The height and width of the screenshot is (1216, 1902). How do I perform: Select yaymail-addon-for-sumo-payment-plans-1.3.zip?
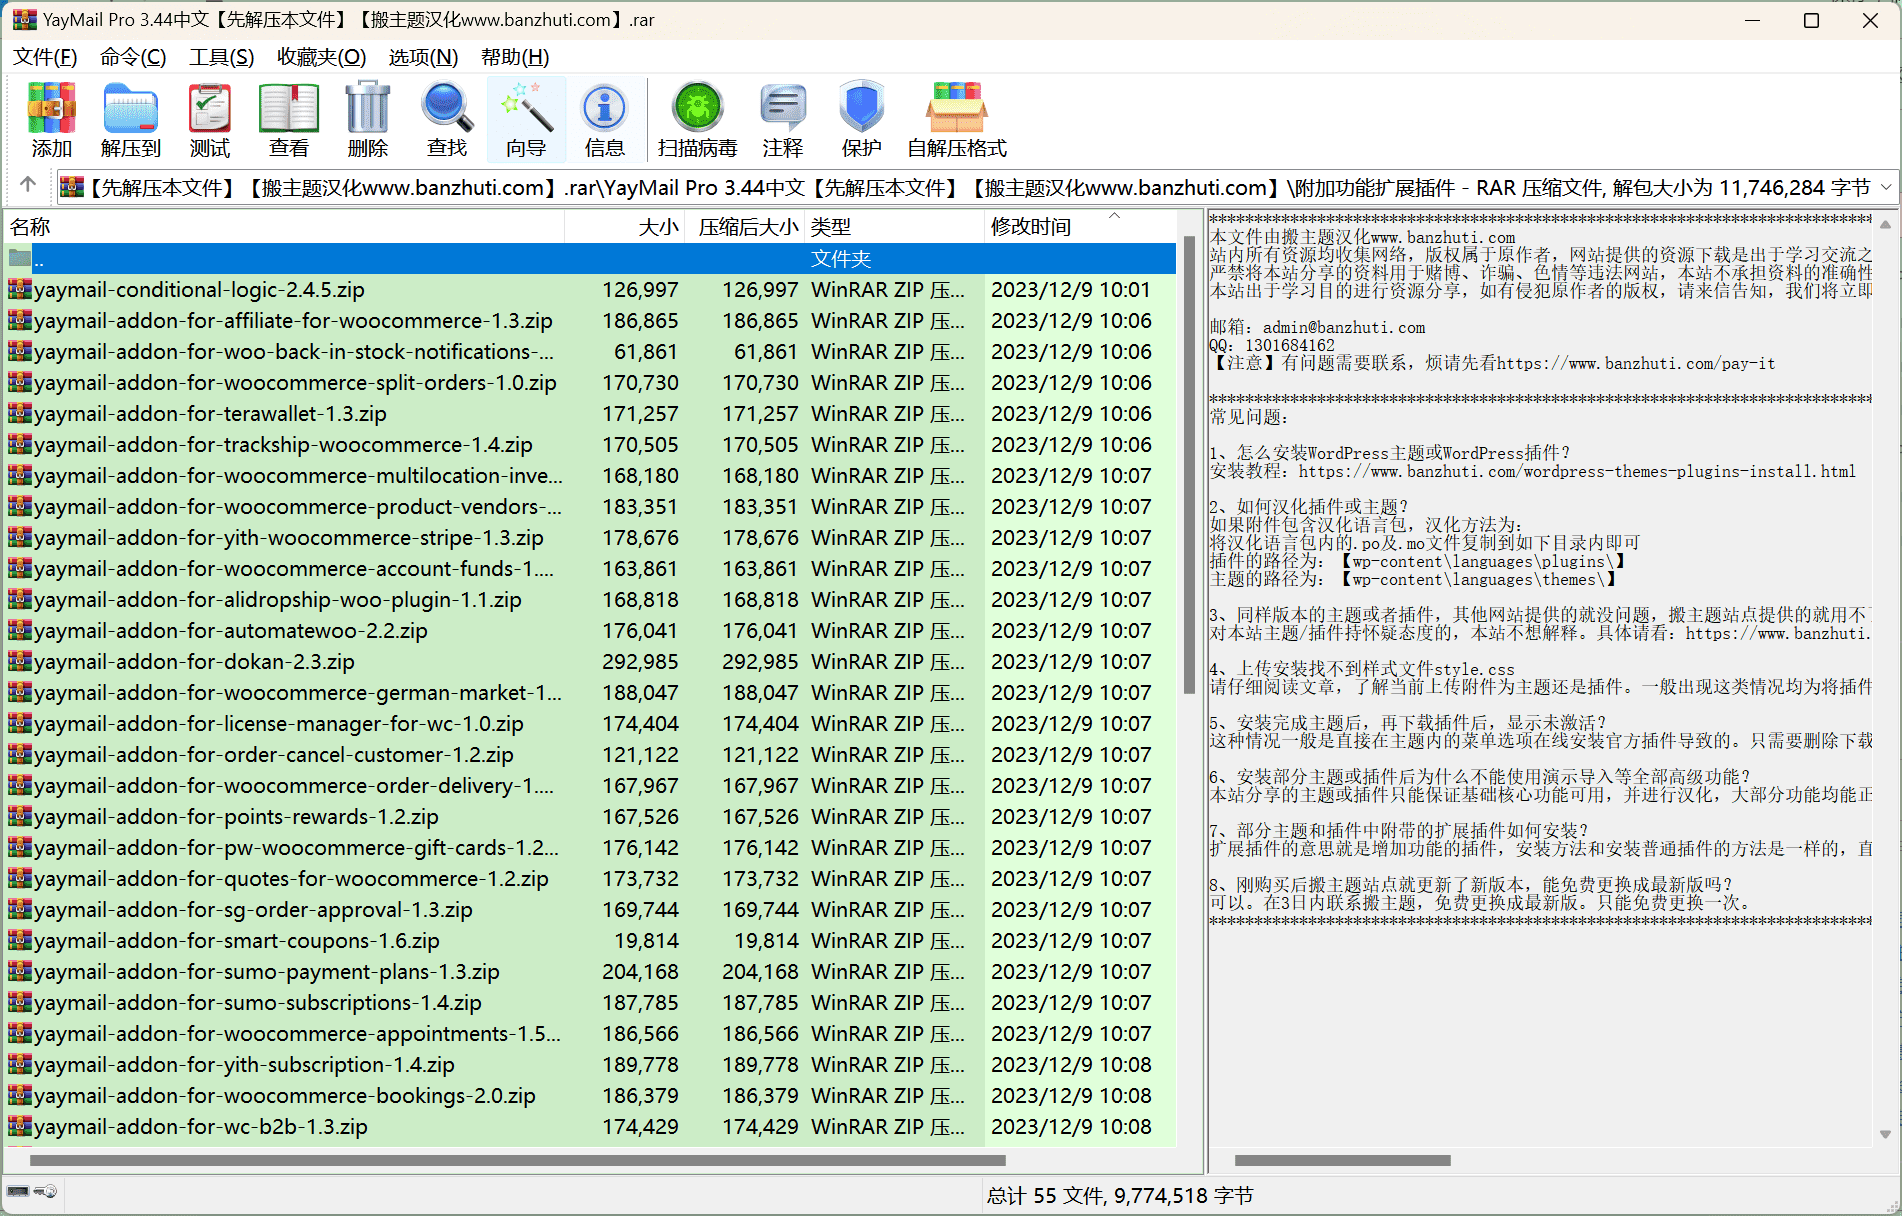pos(590,972)
